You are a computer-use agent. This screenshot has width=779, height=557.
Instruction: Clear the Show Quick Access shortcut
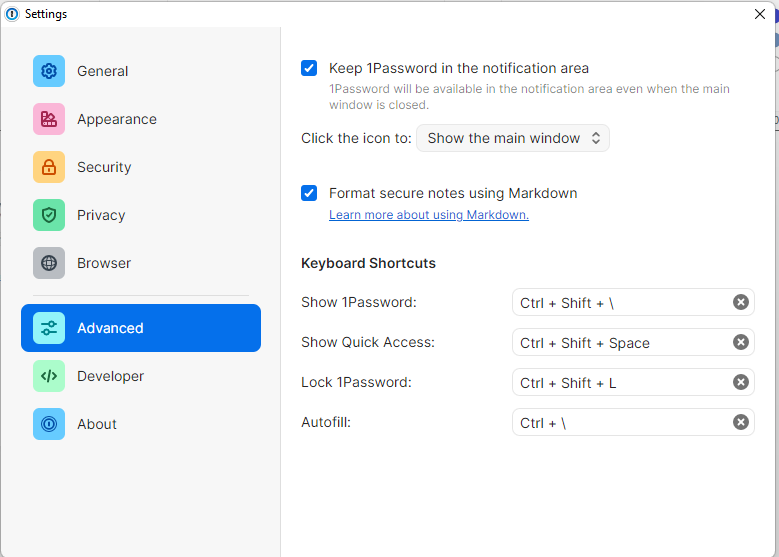point(740,342)
